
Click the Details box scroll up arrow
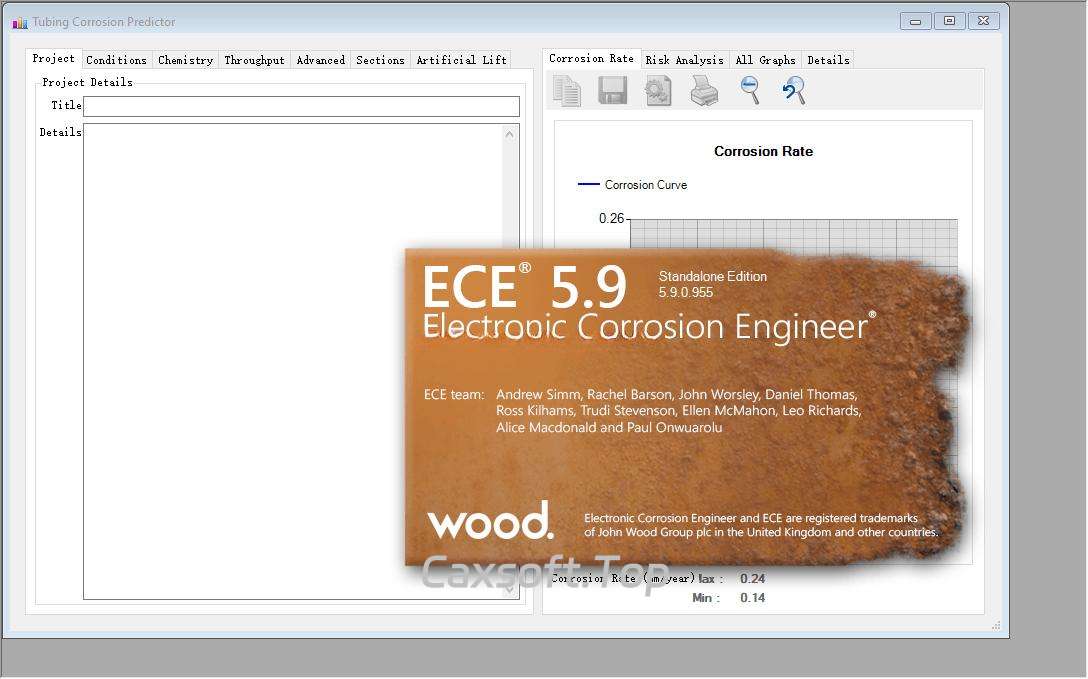click(510, 134)
